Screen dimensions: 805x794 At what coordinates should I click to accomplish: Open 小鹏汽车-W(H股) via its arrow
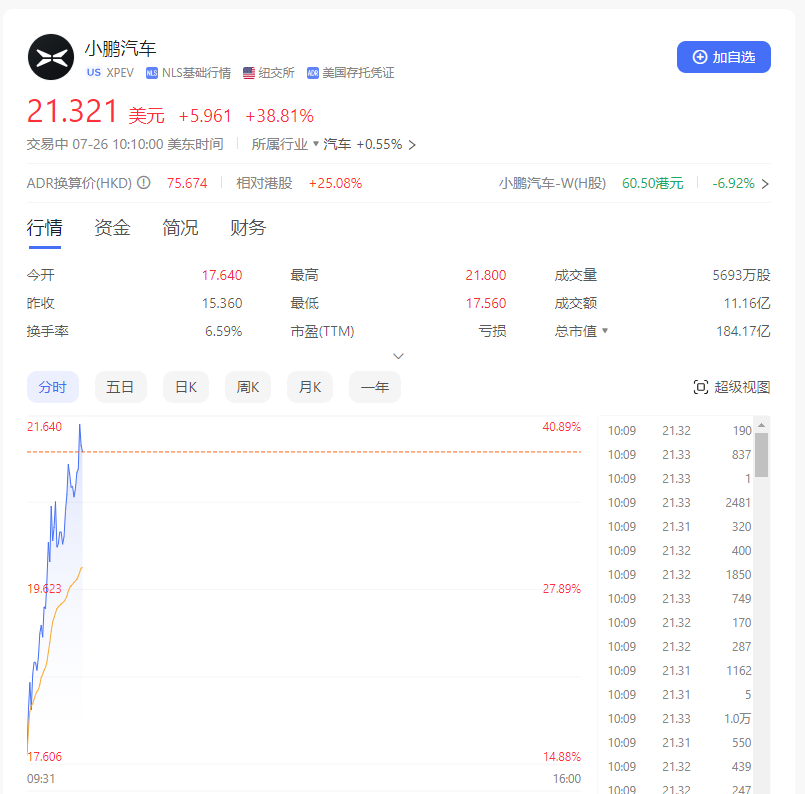[x=765, y=183]
